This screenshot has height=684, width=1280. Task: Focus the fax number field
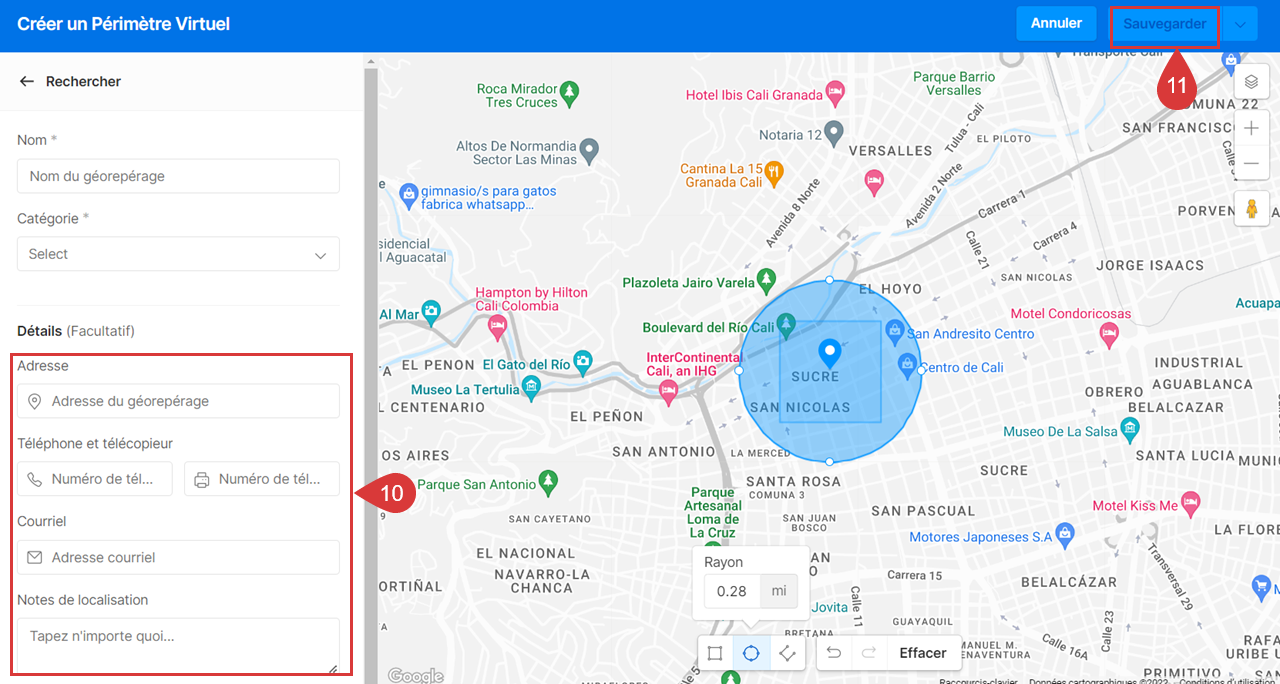click(x=262, y=479)
